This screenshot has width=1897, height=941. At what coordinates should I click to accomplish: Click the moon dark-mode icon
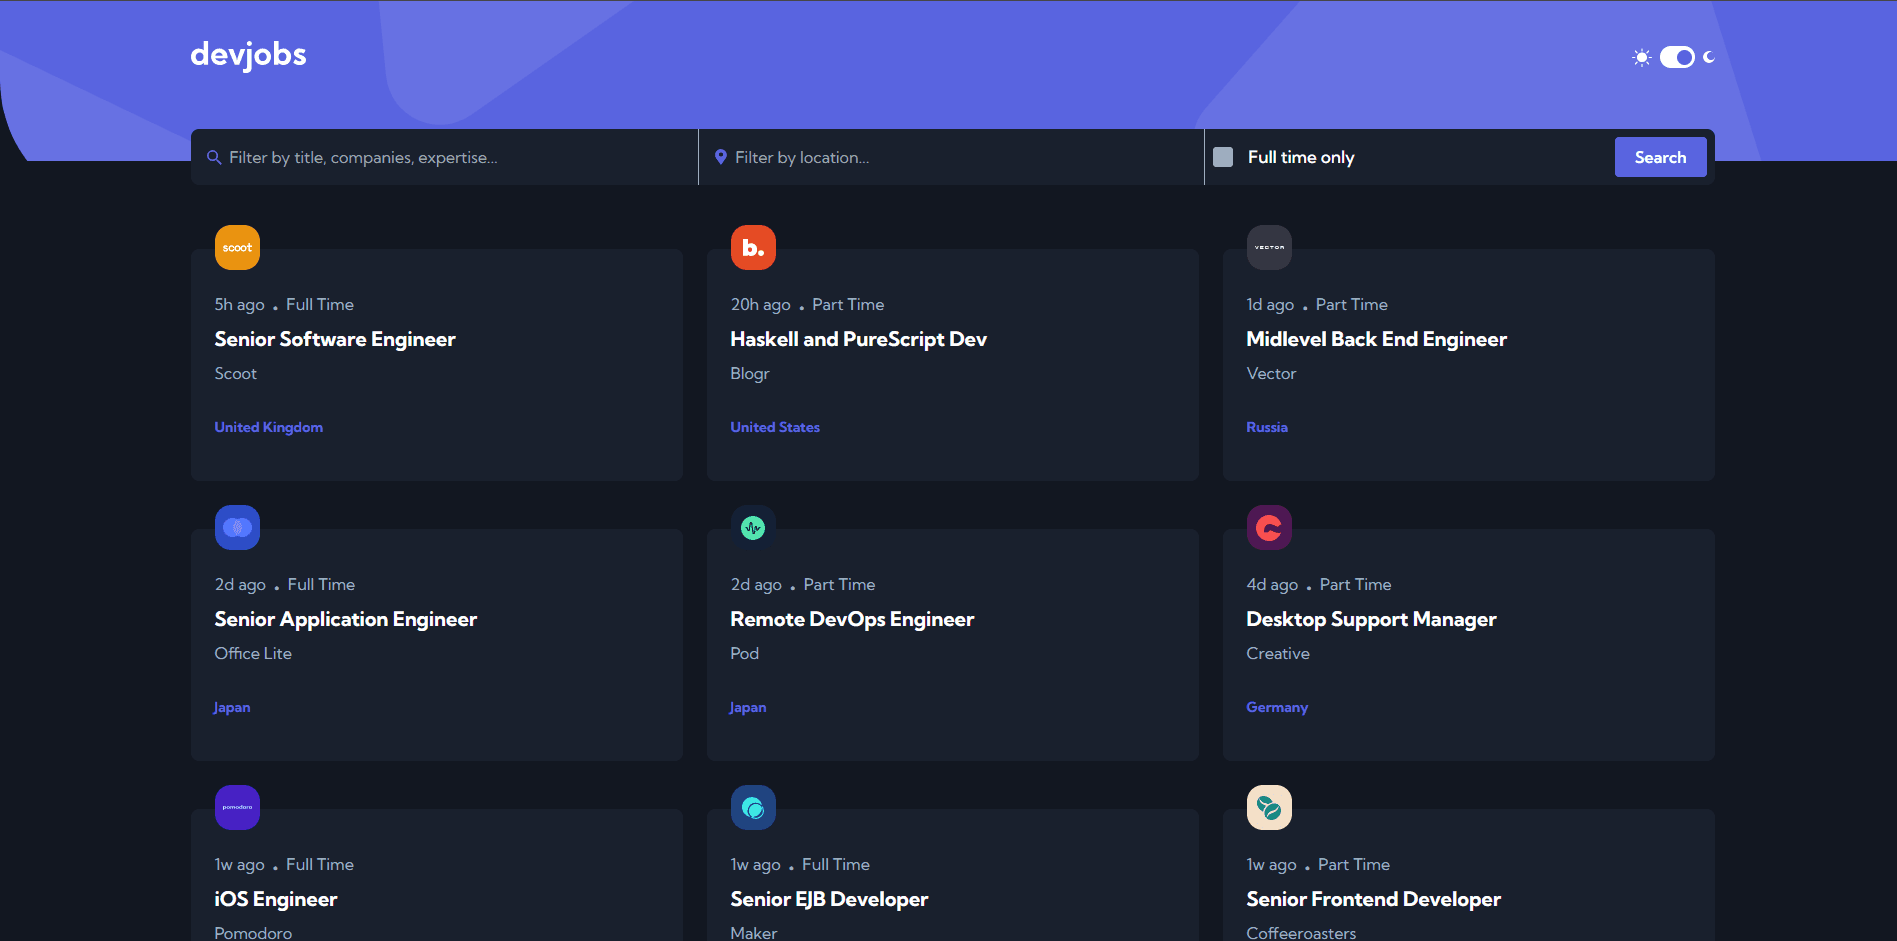[1709, 57]
